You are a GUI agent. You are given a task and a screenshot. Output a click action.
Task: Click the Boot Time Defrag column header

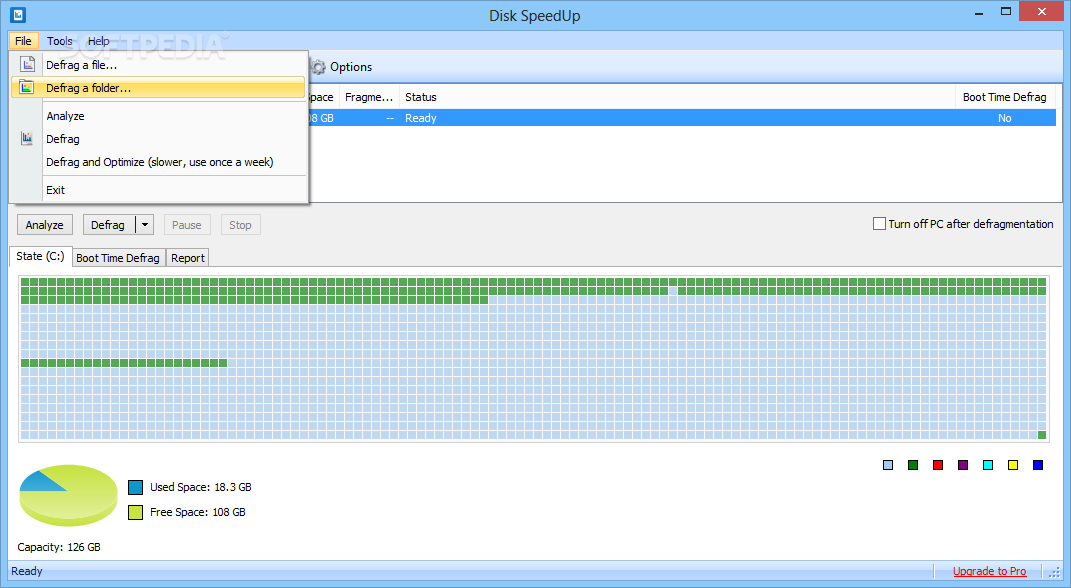[x=1005, y=97]
